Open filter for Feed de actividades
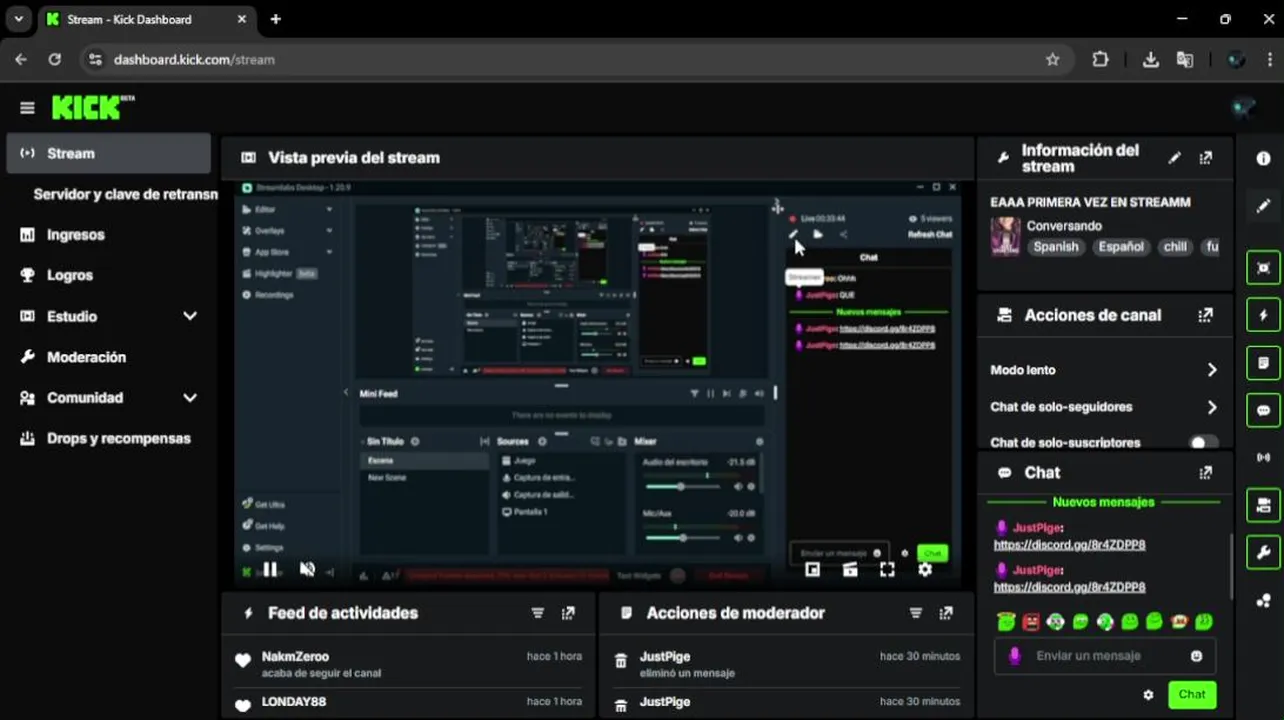1284x720 pixels. 537,613
